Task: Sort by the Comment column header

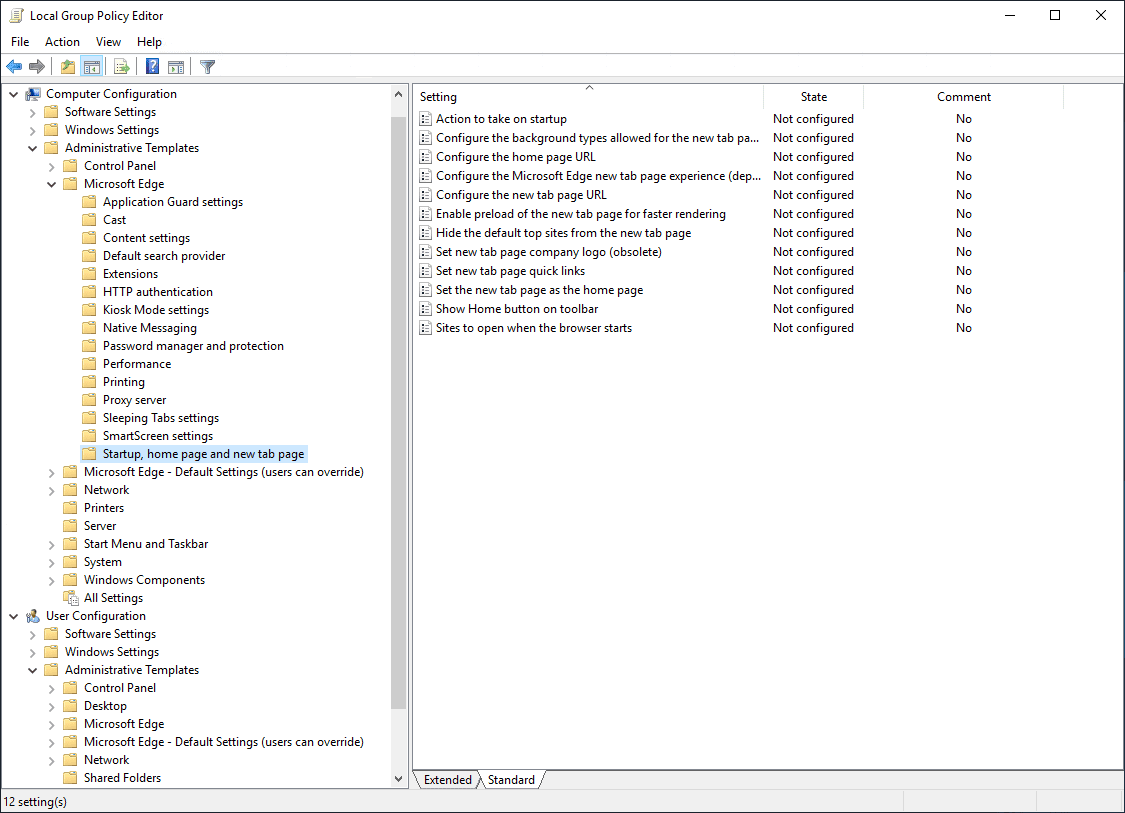Action: pos(963,97)
